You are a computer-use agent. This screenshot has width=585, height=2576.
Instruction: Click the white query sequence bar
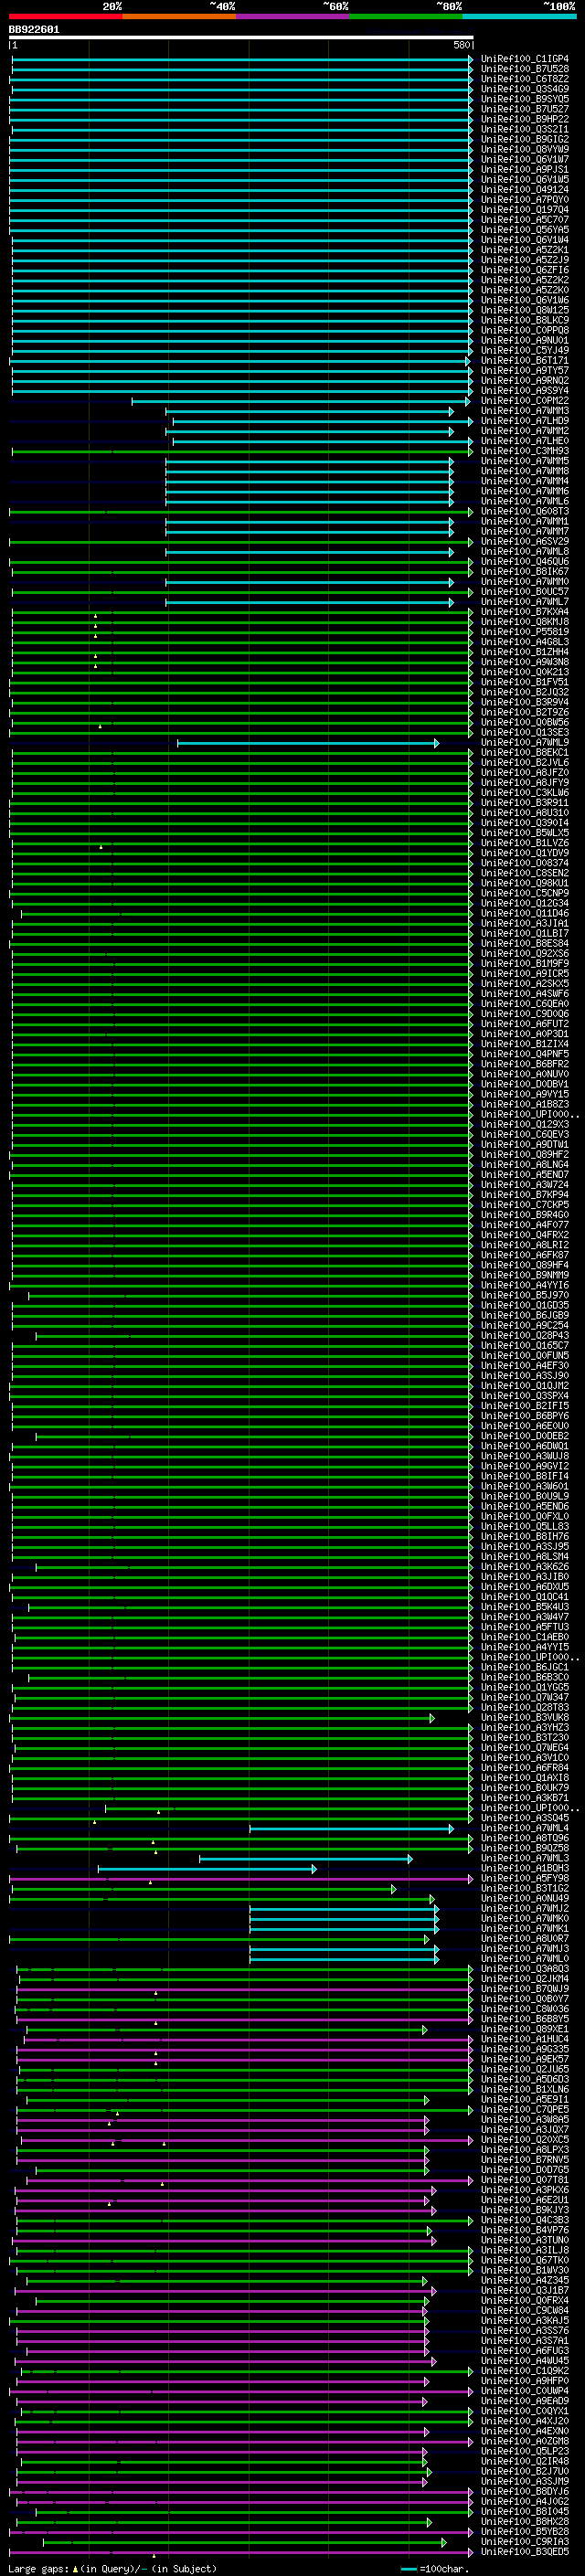(241, 37)
